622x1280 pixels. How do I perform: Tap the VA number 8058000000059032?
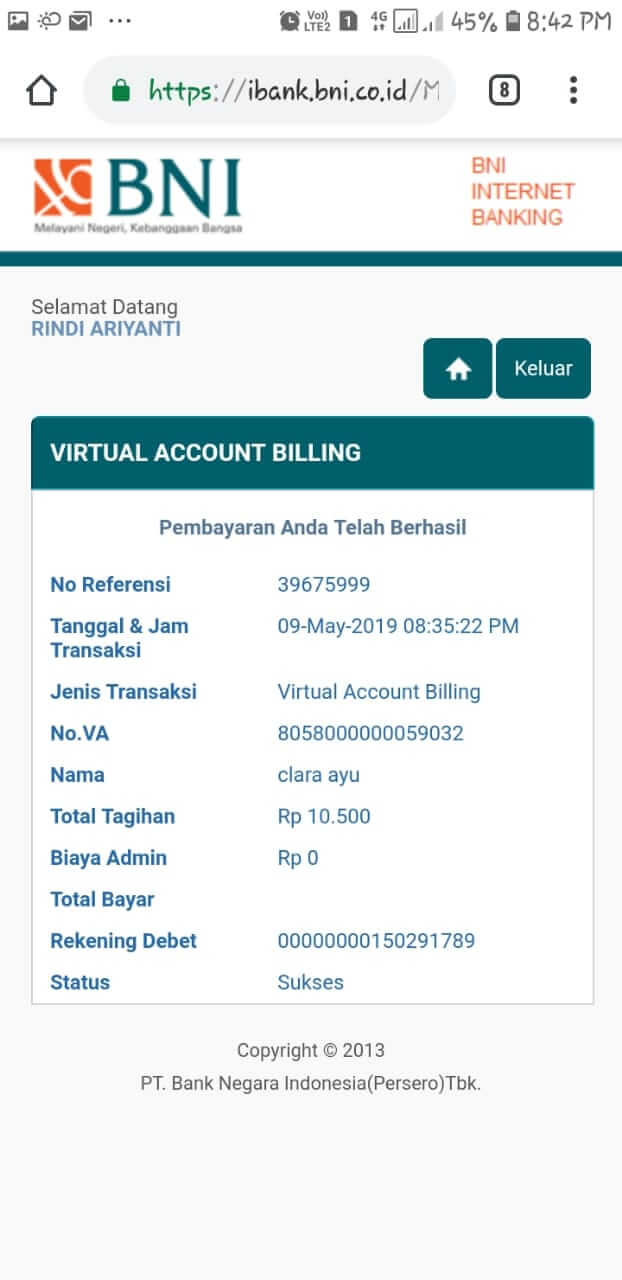click(x=370, y=734)
